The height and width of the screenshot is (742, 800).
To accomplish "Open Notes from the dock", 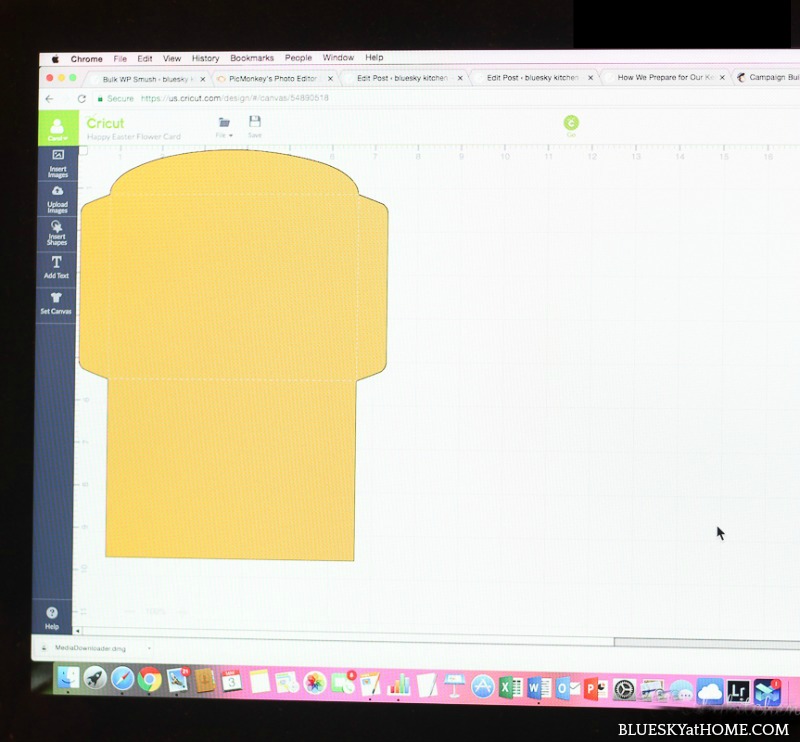I will (259, 682).
